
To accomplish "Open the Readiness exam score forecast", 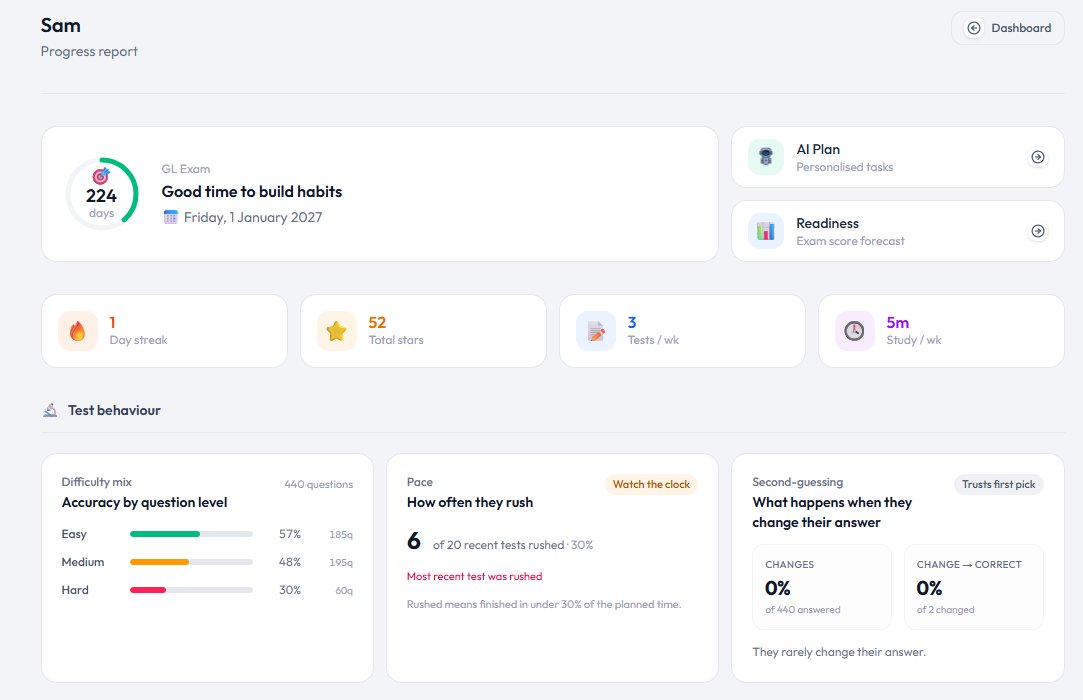I will point(897,231).
